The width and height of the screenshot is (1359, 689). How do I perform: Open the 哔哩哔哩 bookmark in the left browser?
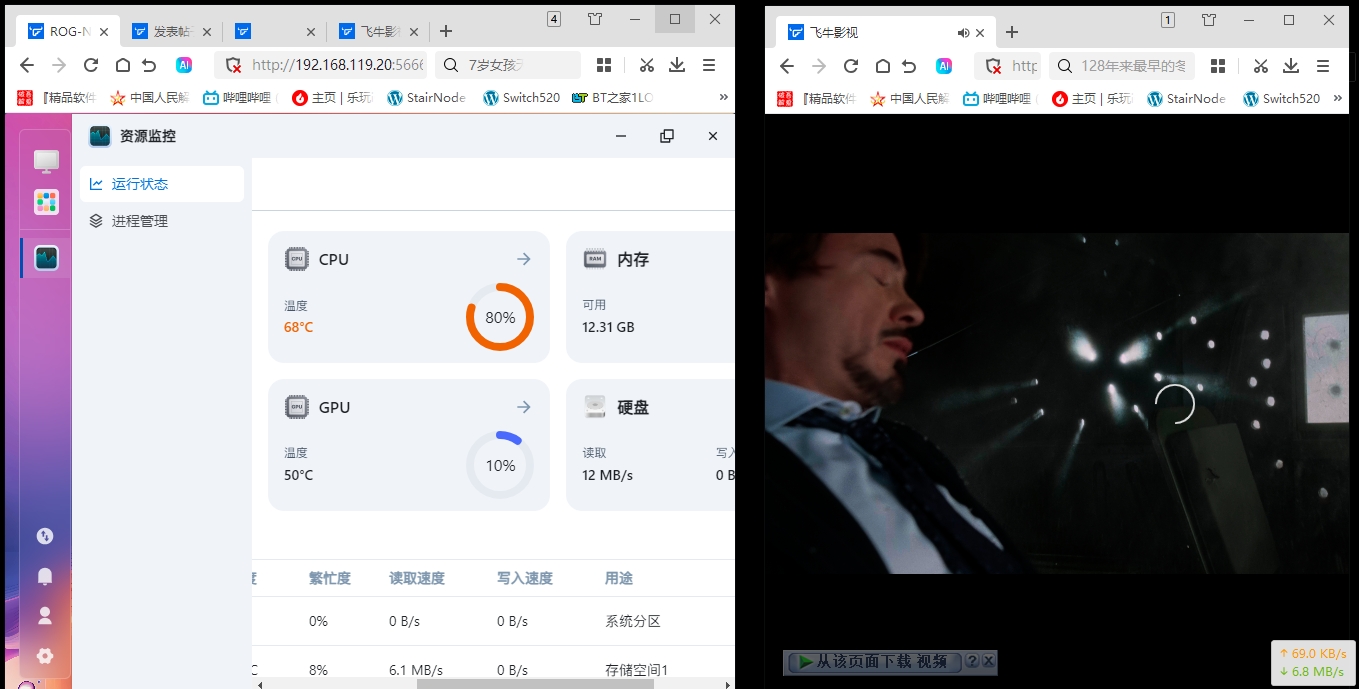(x=238, y=98)
